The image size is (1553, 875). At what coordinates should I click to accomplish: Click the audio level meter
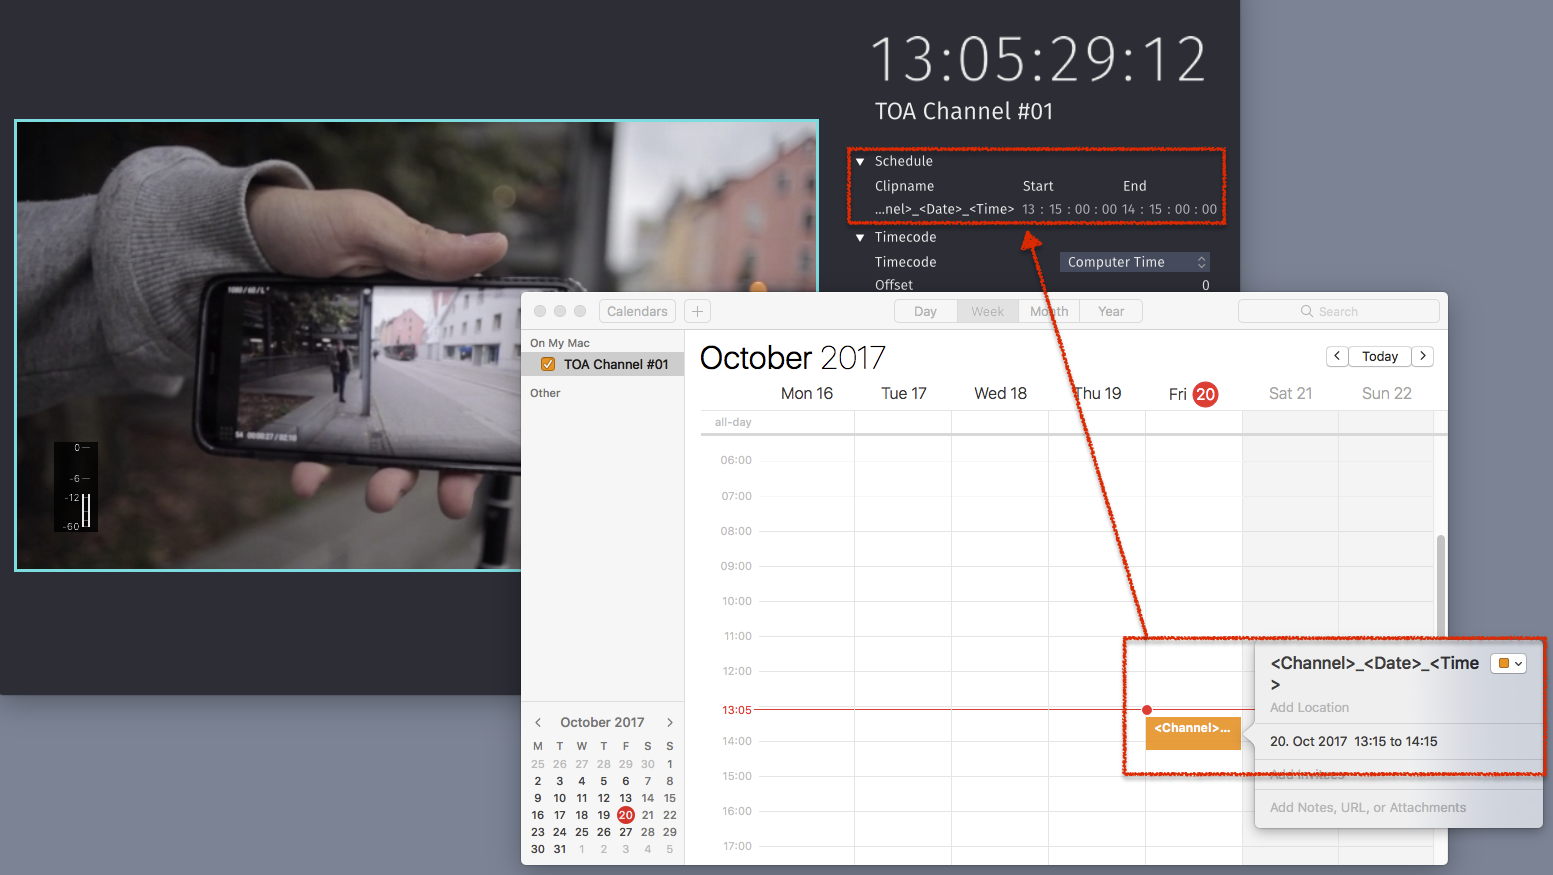click(76, 486)
